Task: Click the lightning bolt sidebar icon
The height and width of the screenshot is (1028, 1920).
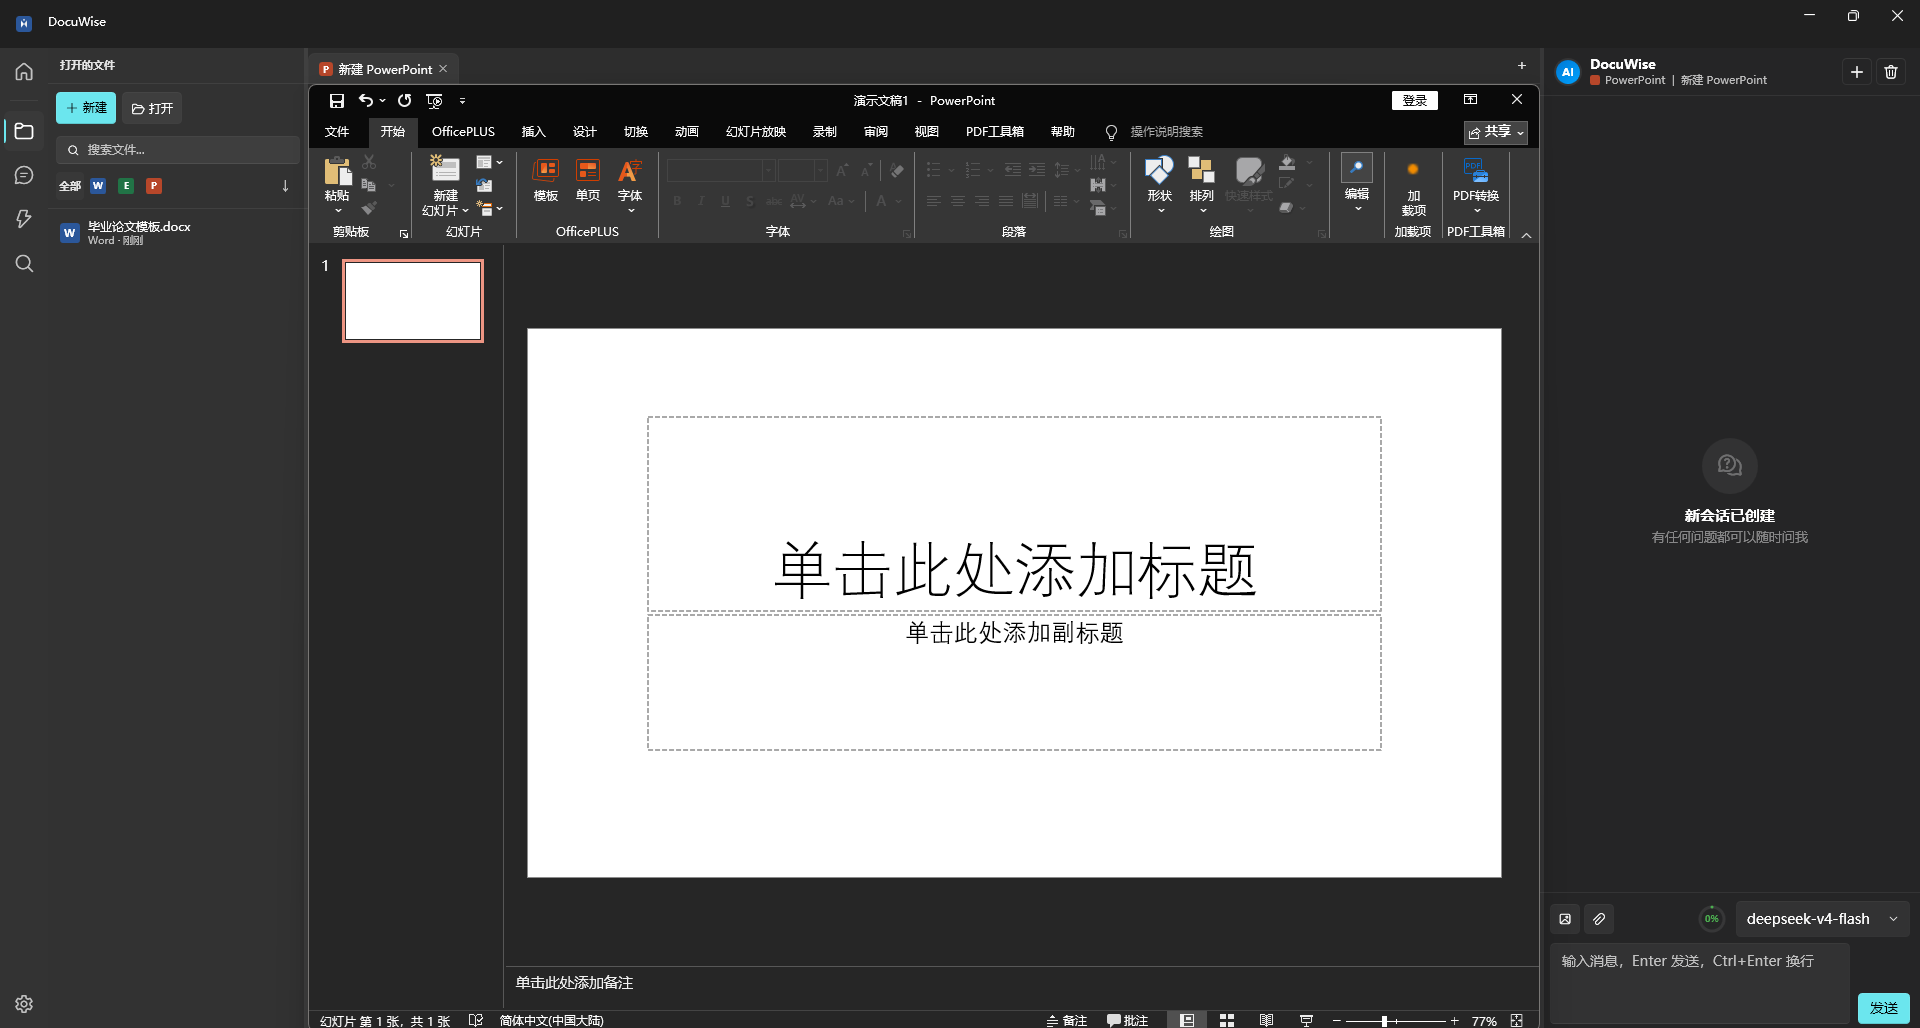Action: pyautogui.click(x=24, y=219)
